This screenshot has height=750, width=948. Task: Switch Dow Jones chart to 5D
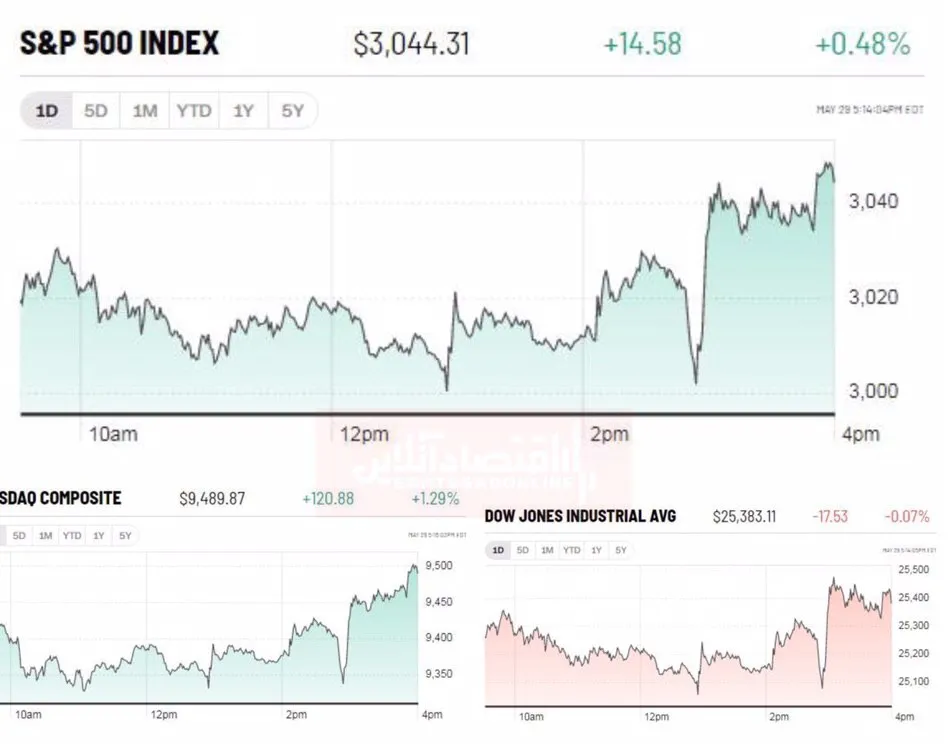pos(522,550)
